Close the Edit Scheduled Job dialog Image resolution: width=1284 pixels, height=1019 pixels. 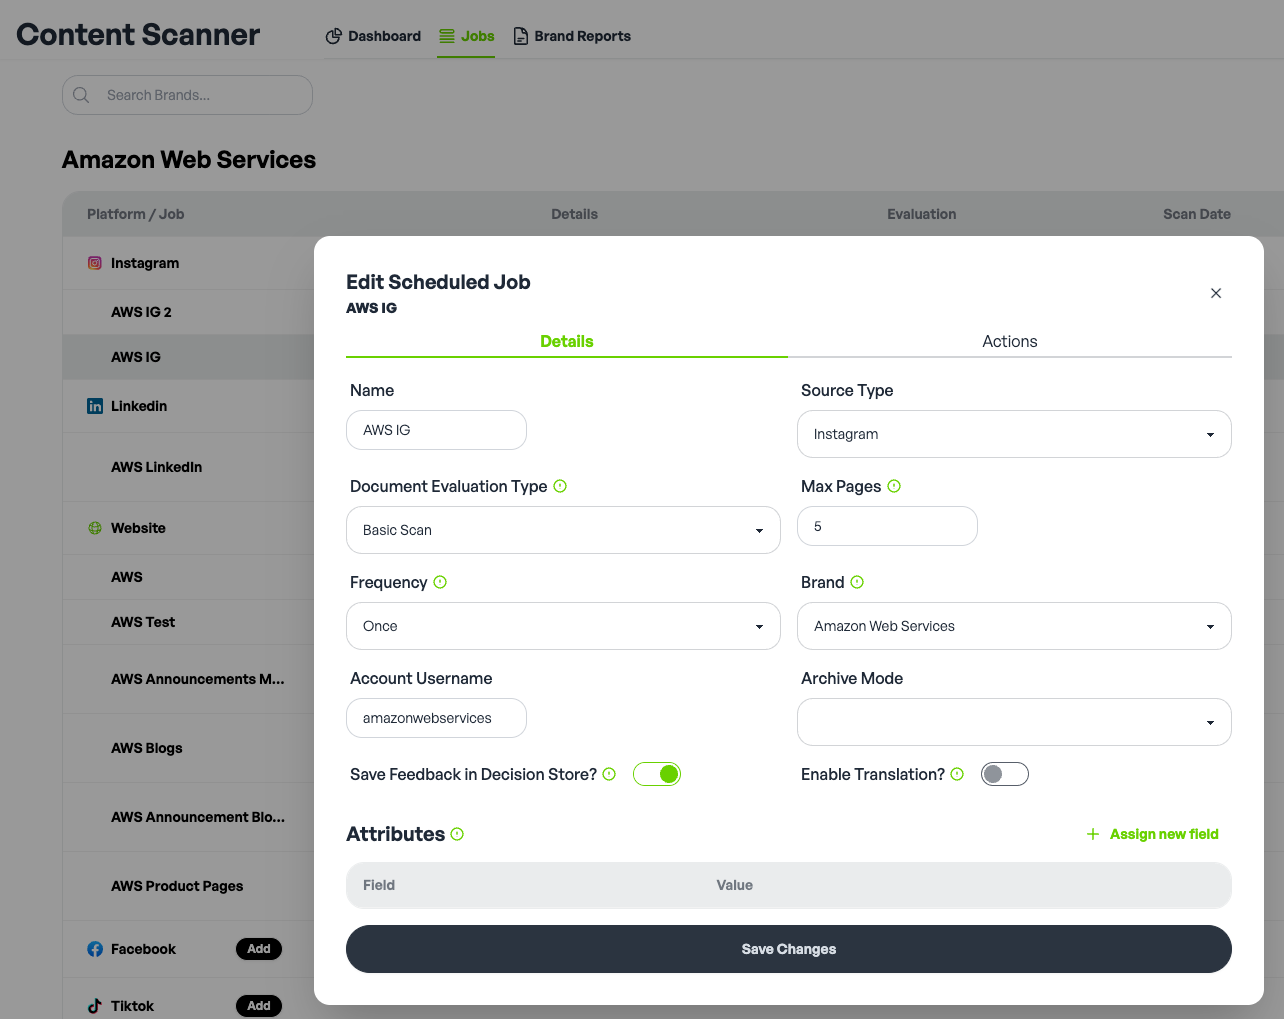click(x=1216, y=293)
